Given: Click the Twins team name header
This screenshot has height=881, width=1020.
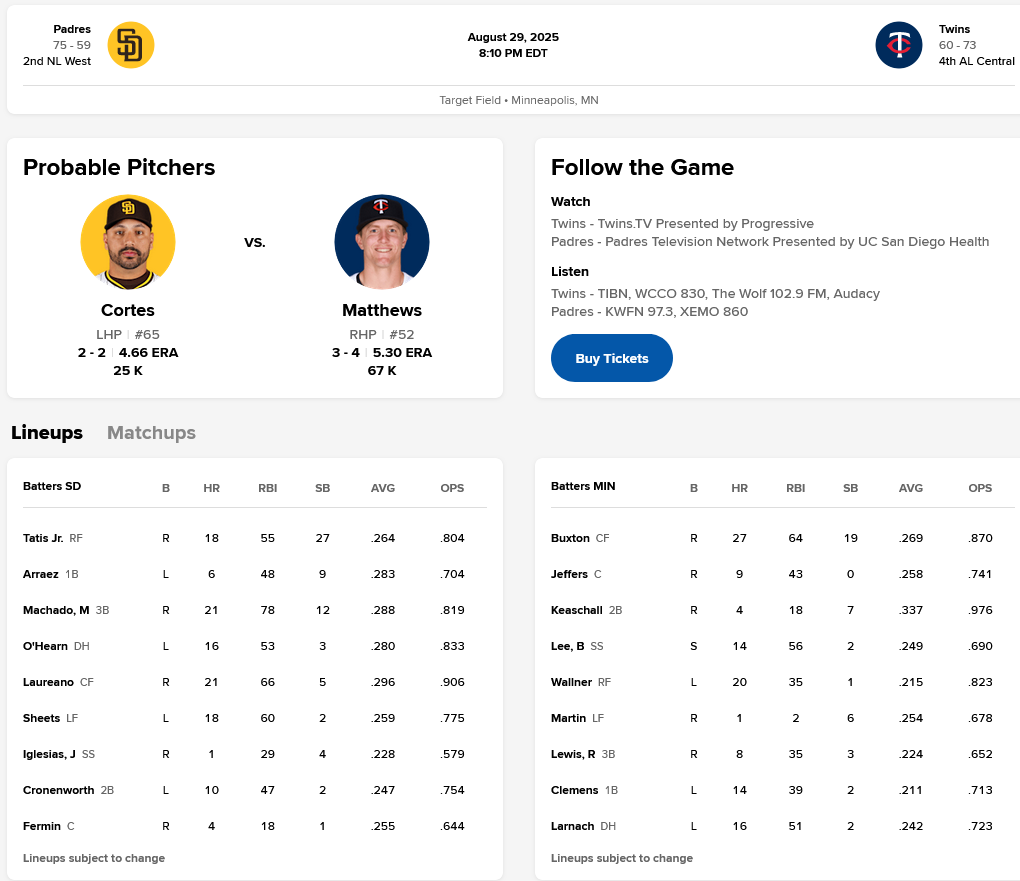Looking at the screenshot, I should pyautogui.click(x=954, y=29).
